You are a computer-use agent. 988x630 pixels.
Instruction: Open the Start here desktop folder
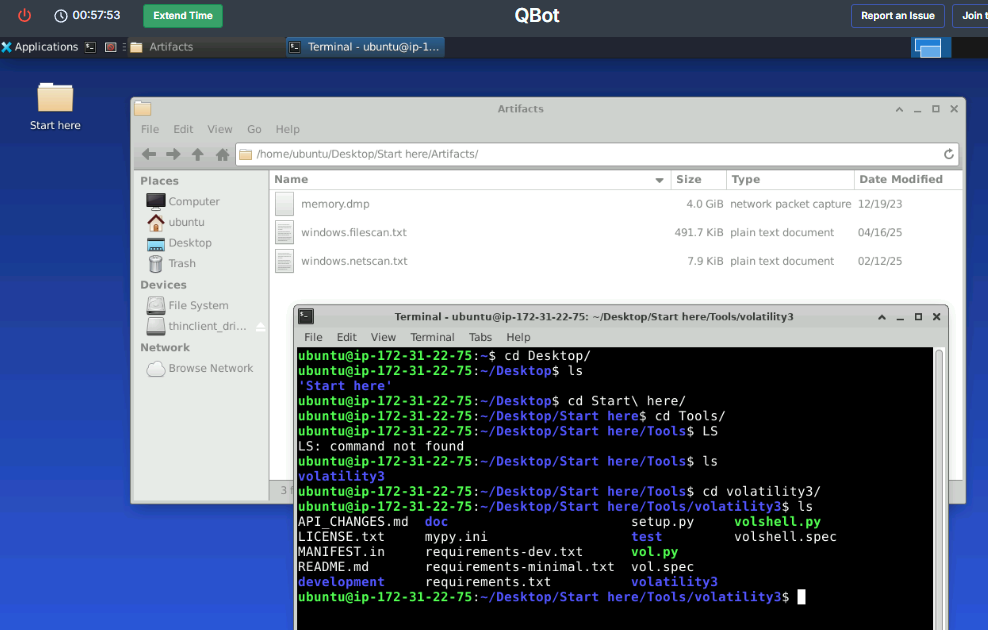coord(55,104)
